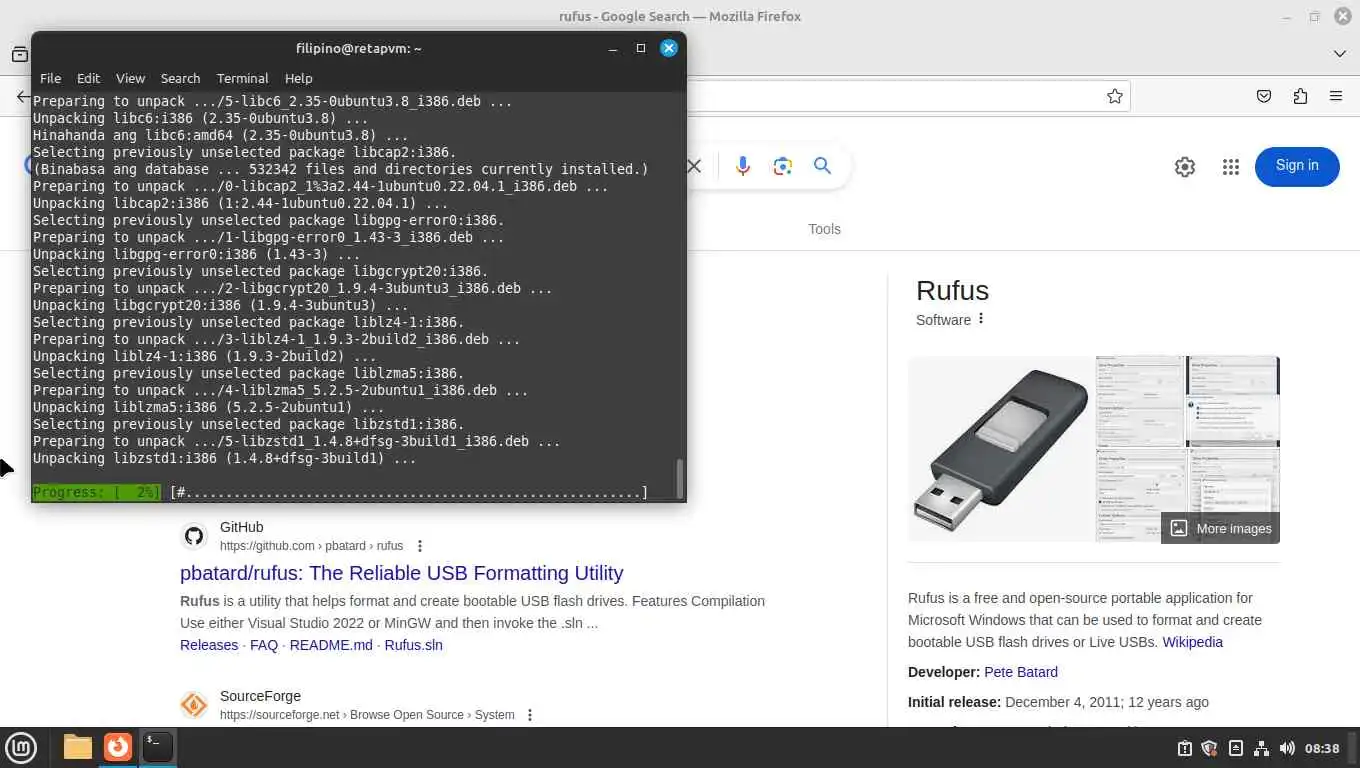Open the sound volume tray icon

(1287, 748)
